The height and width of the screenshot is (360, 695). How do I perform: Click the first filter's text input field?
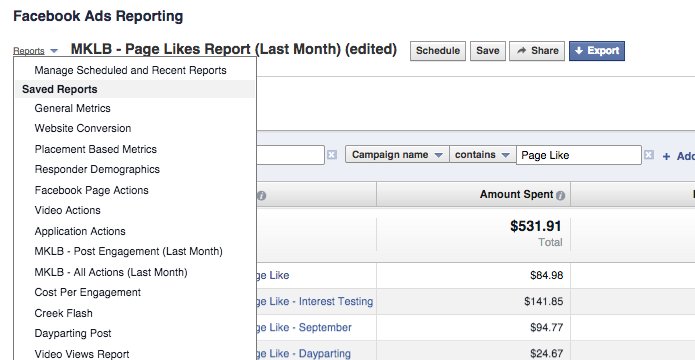tap(290, 155)
